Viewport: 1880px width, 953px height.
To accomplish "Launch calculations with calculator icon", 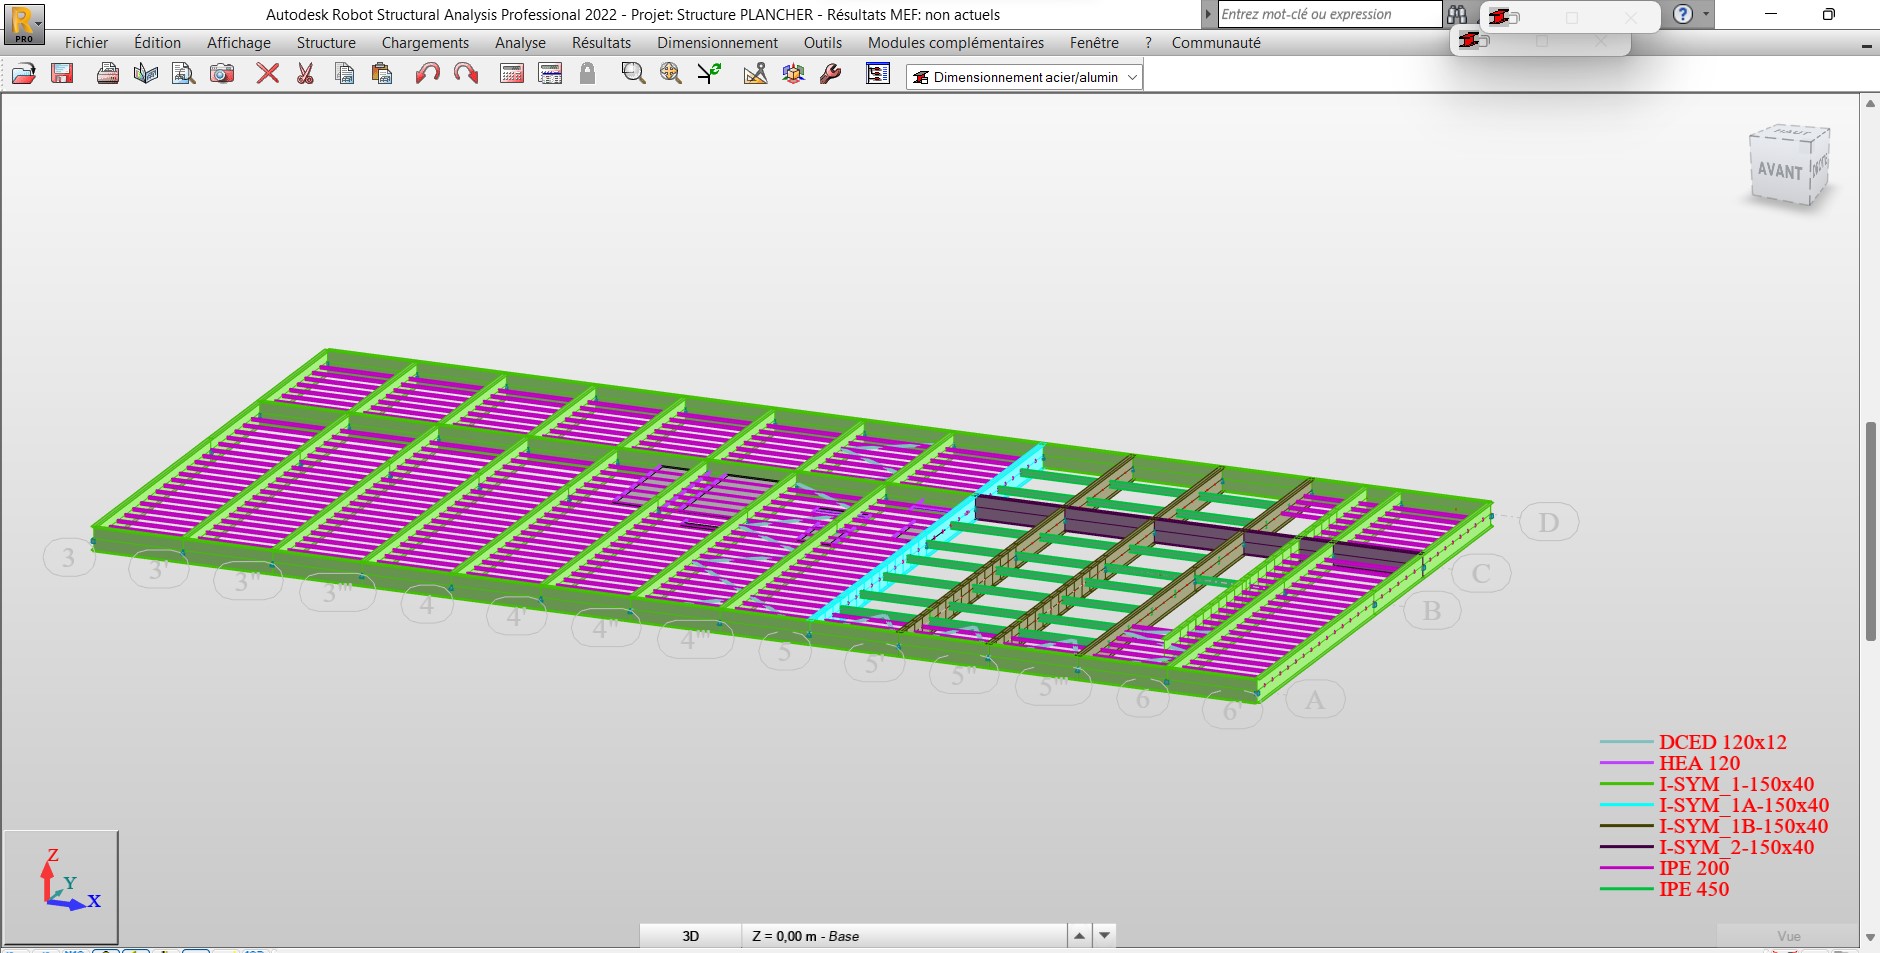I will click(512, 74).
